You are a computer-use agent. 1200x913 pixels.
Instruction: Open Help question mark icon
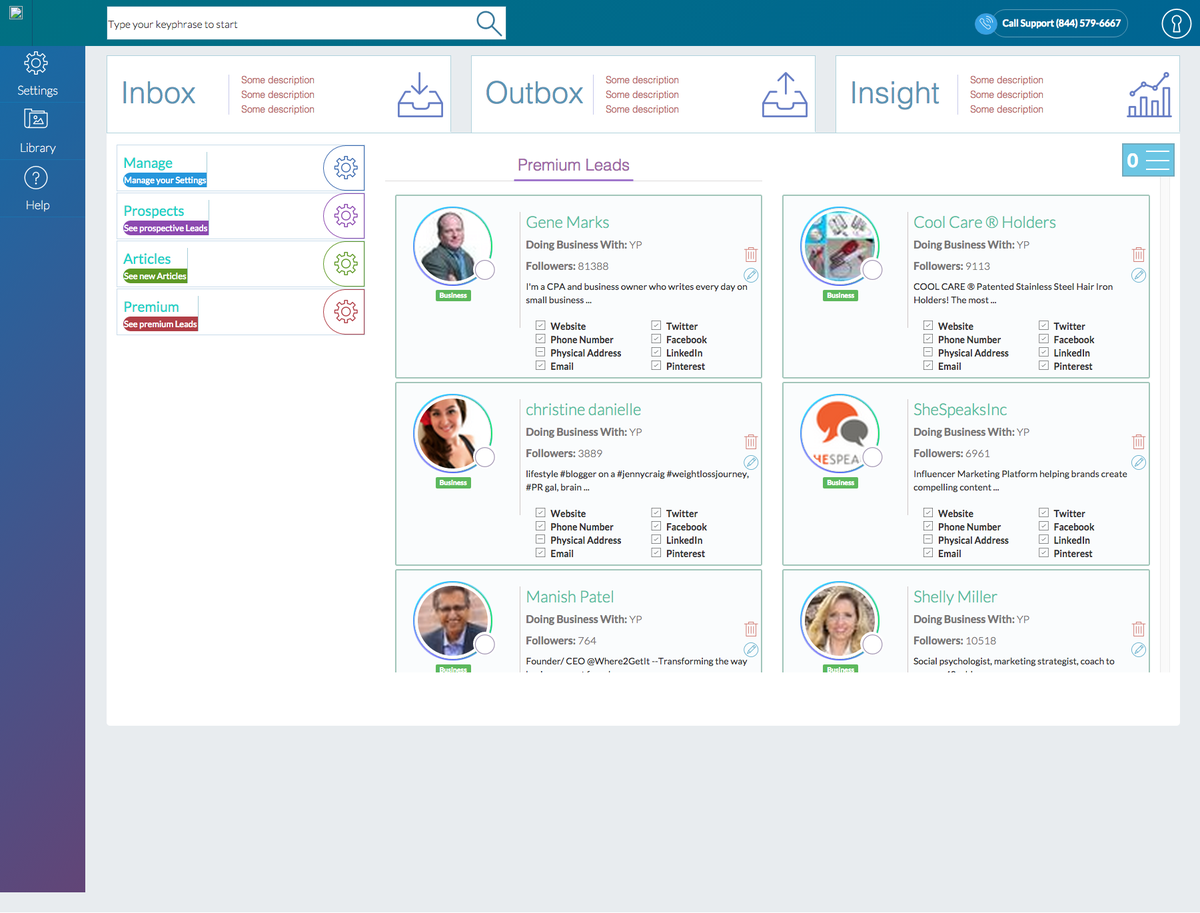tap(36, 178)
